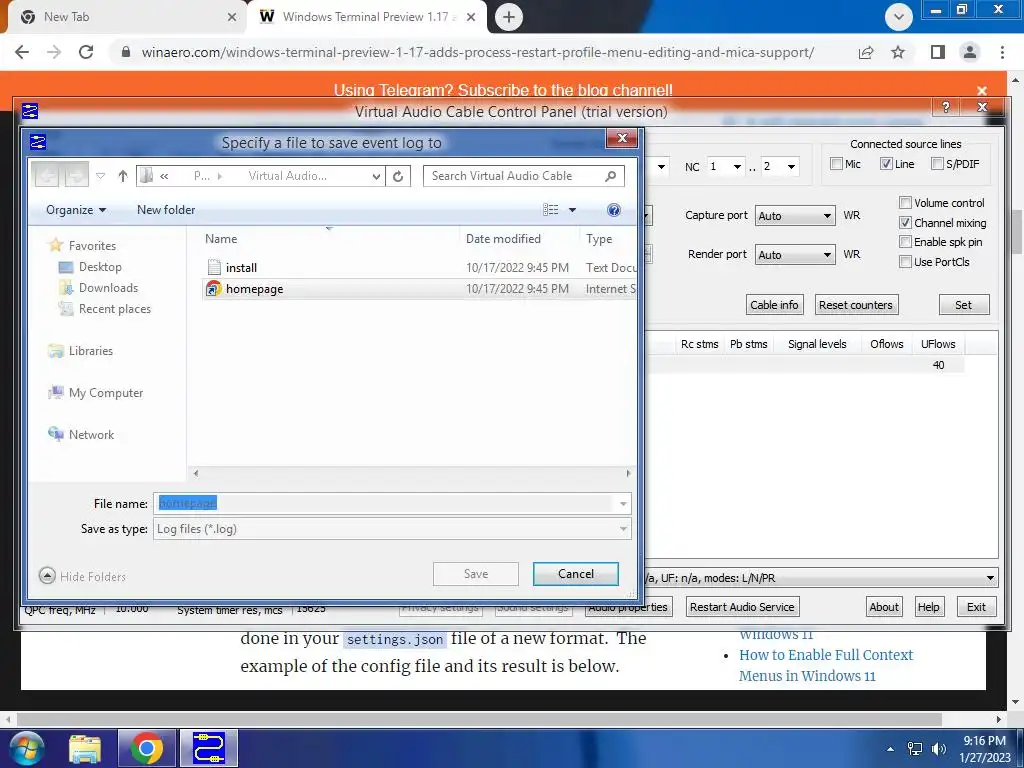
Task: Collapse folders with Hide Folders icon
Action: [x=47, y=575]
